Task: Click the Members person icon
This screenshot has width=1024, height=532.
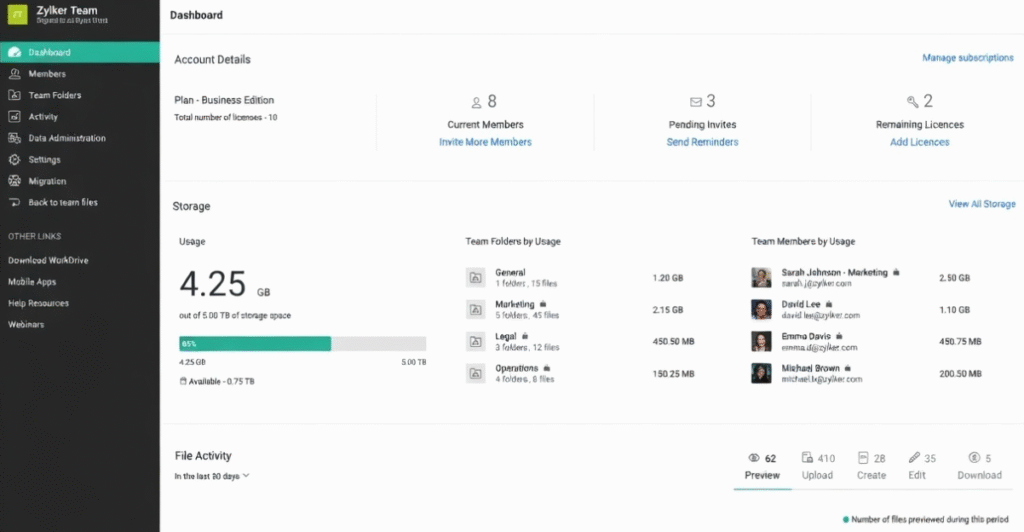Action: tap(14, 74)
